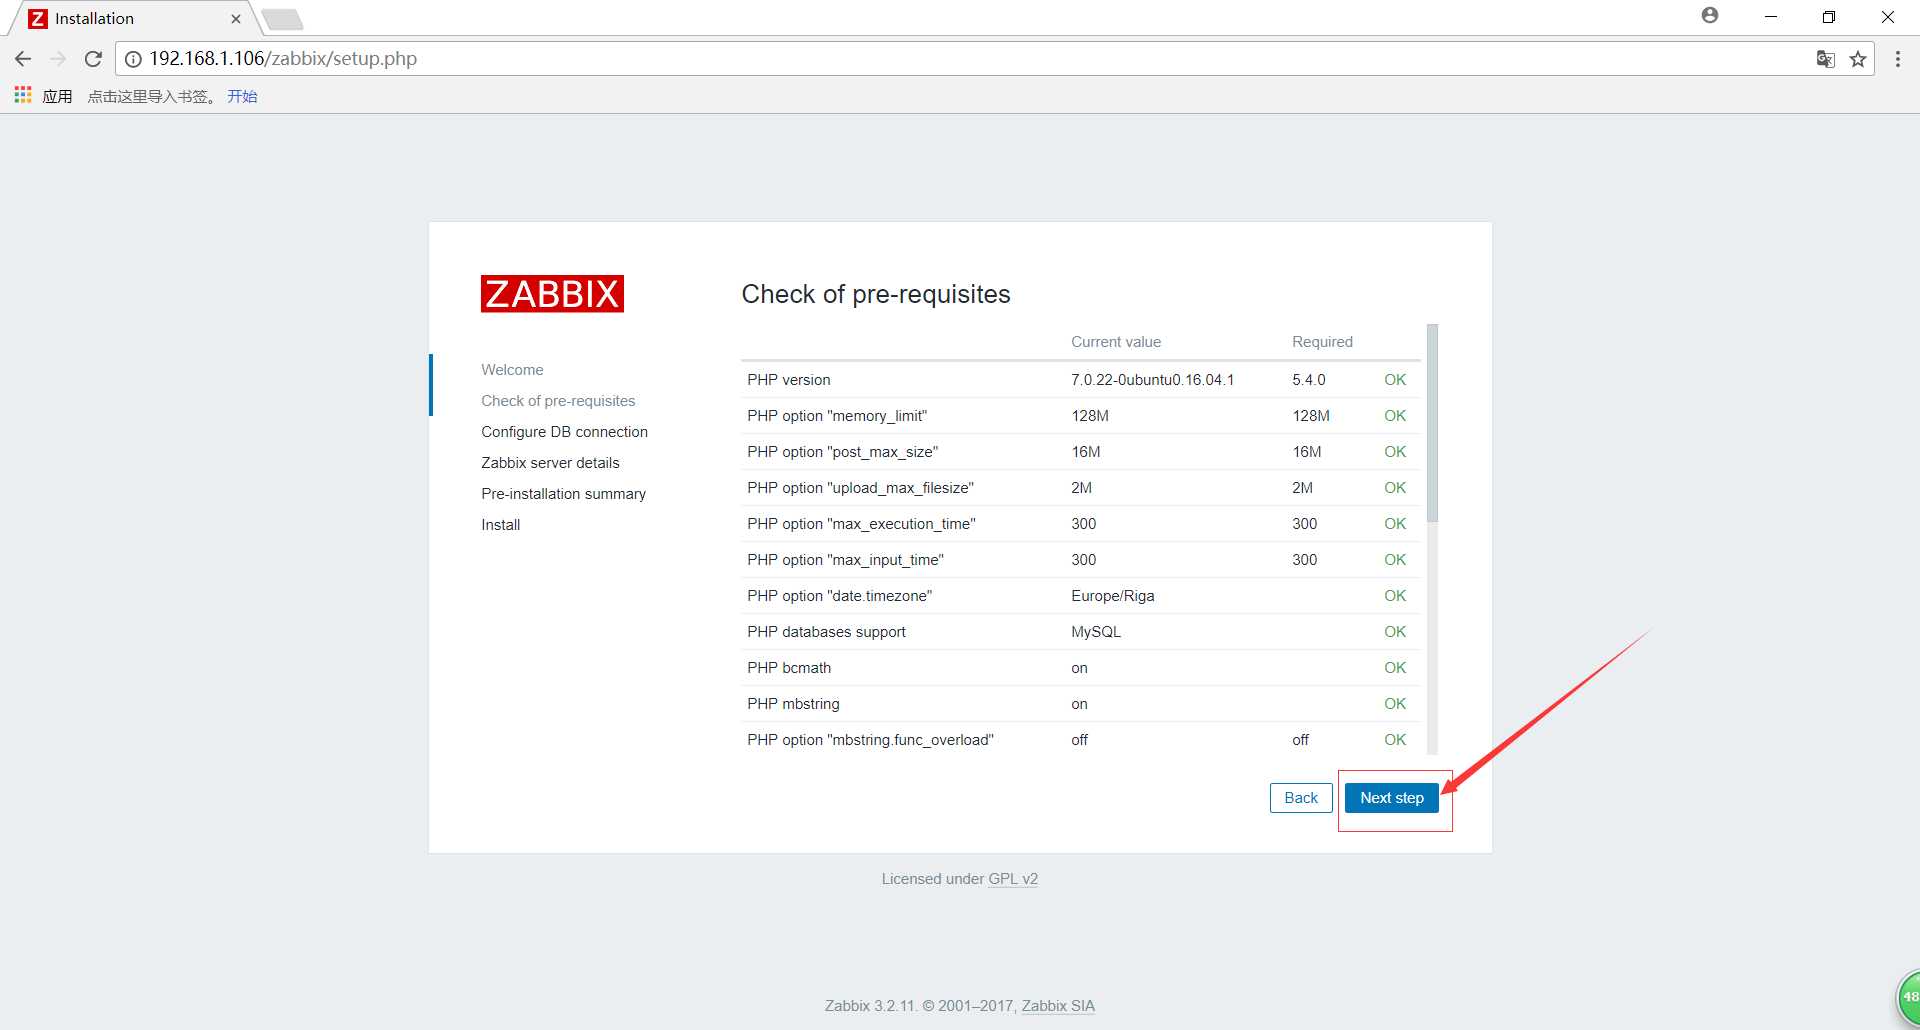This screenshot has height=1030, width=1920.
Task: Open Chrome three-dot menu
Action: [x=1897, y=59]
